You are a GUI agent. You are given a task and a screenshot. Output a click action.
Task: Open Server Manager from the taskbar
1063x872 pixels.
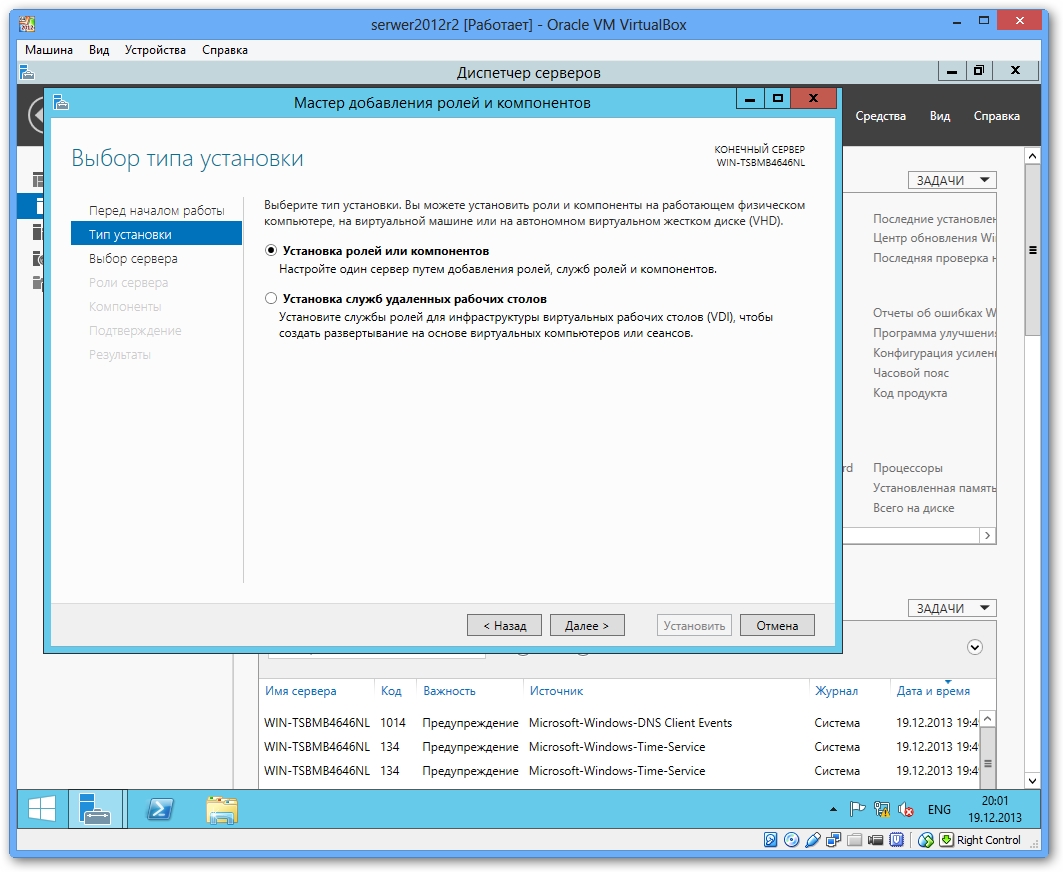[95, 810]
